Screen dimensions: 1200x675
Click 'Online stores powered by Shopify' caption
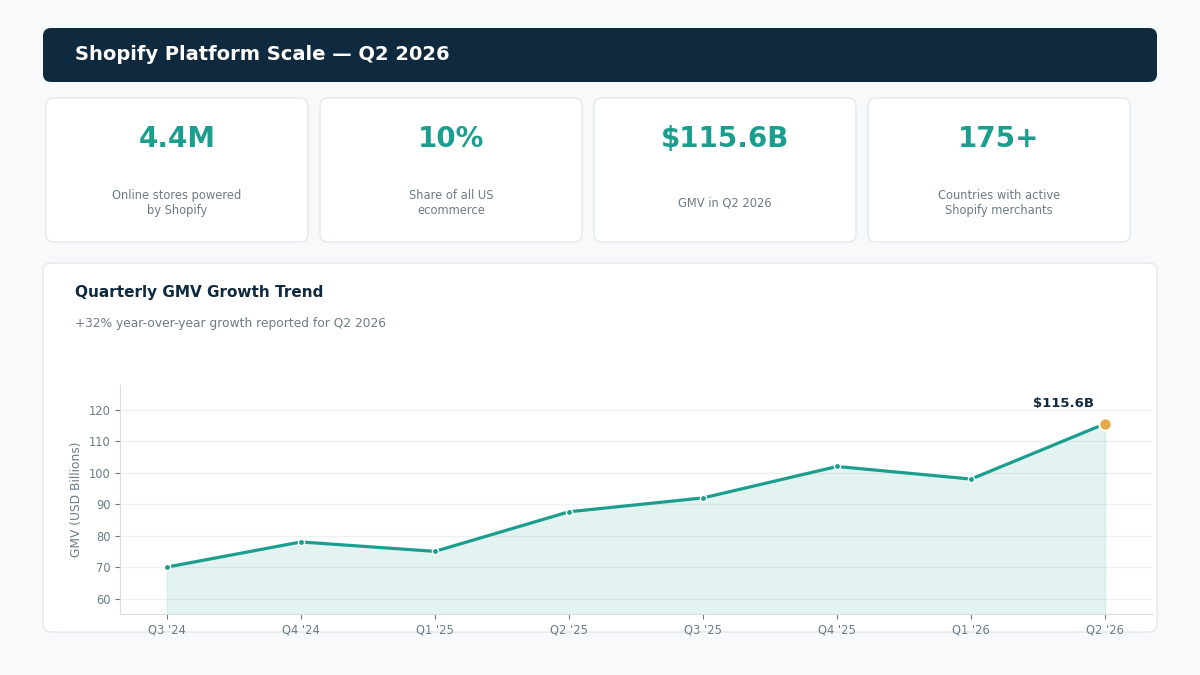pos(177,203)
